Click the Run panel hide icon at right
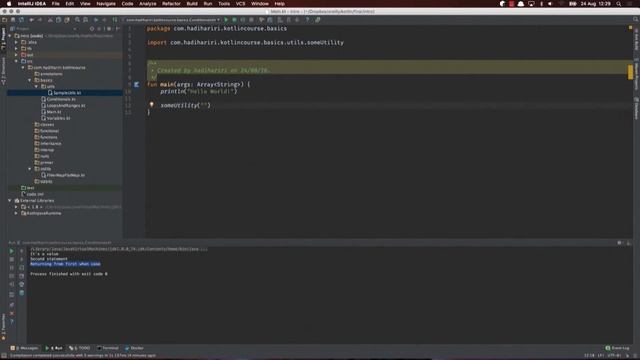This screenshot has height=360, width=640. tap(629, 243)
